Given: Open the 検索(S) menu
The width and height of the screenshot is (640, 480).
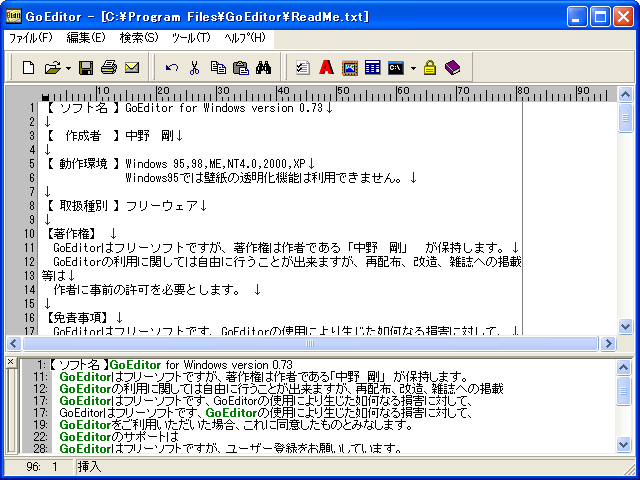Looking at the screenshot, I should (139, 38).
